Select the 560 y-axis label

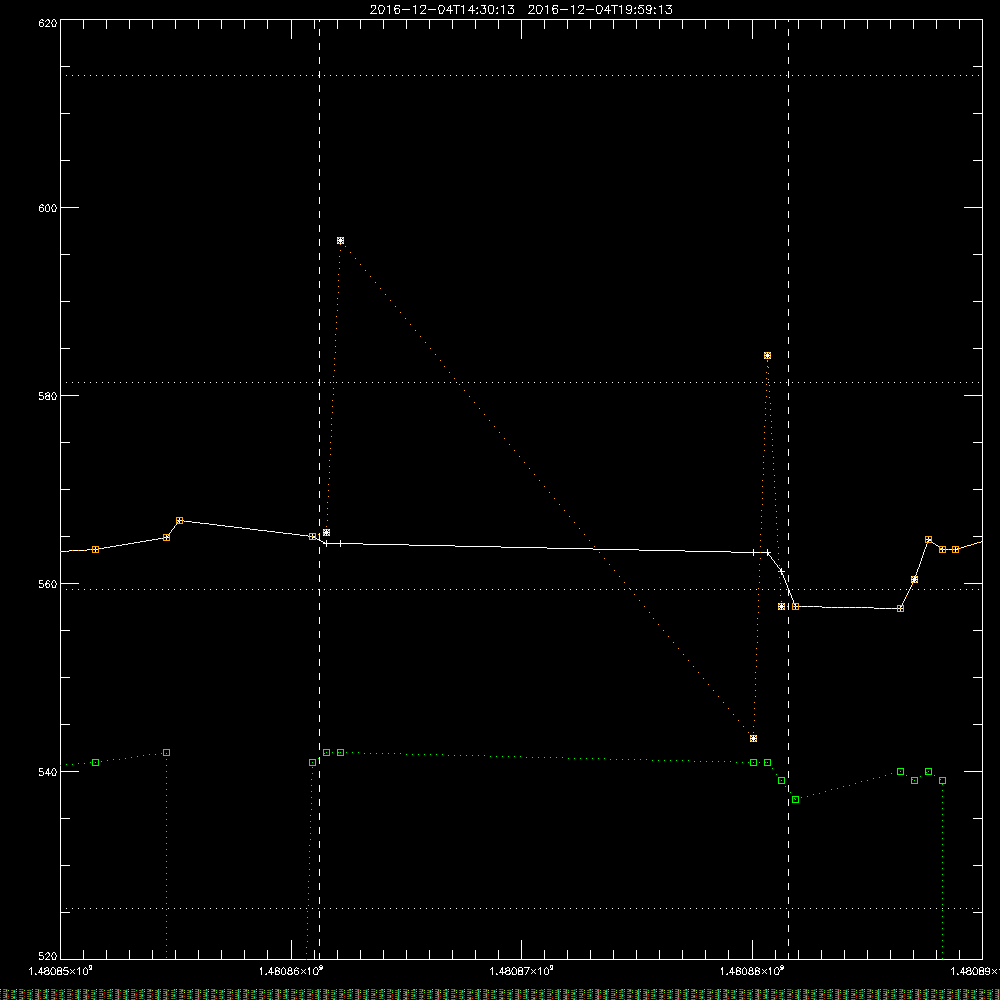pyautogui.click(x=48, y=584)
